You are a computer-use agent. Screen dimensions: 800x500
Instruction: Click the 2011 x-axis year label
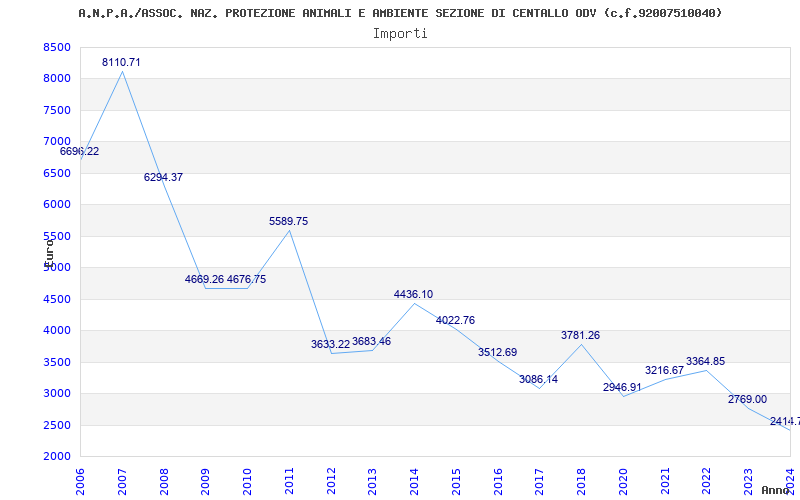click(x=289, y=481)
